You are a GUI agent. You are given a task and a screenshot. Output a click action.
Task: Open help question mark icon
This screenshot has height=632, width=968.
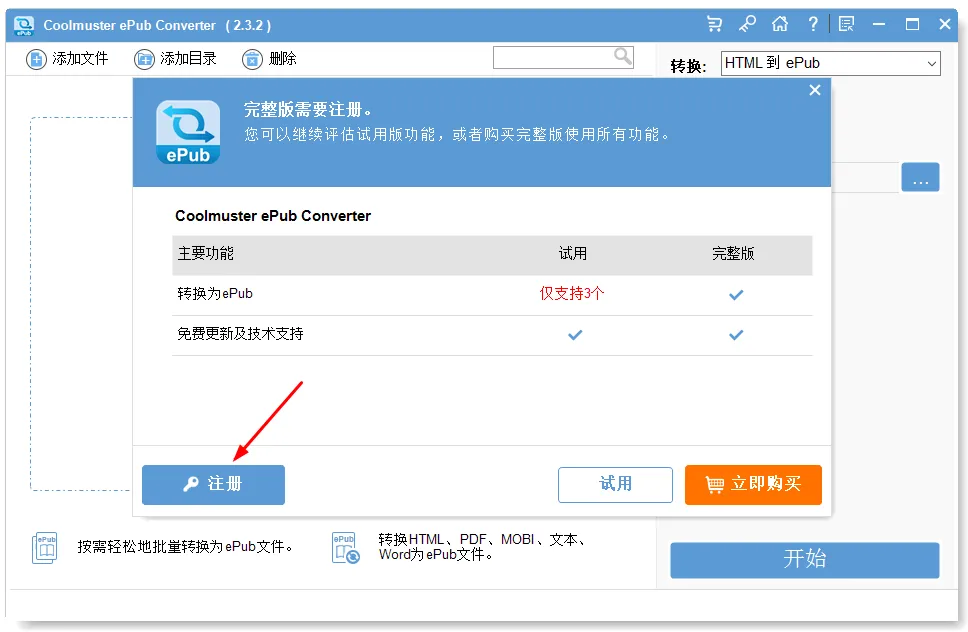click(813, 24)
